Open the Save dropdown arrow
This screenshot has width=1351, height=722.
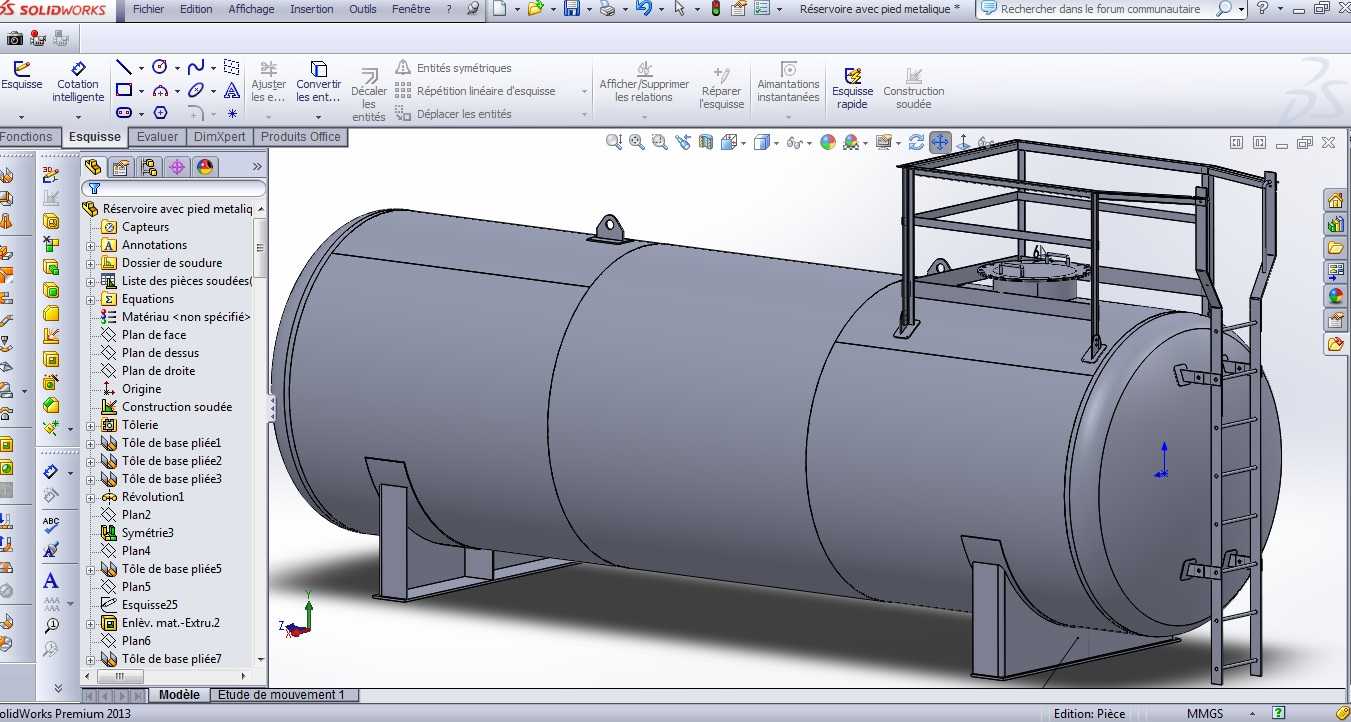(589, 10)
